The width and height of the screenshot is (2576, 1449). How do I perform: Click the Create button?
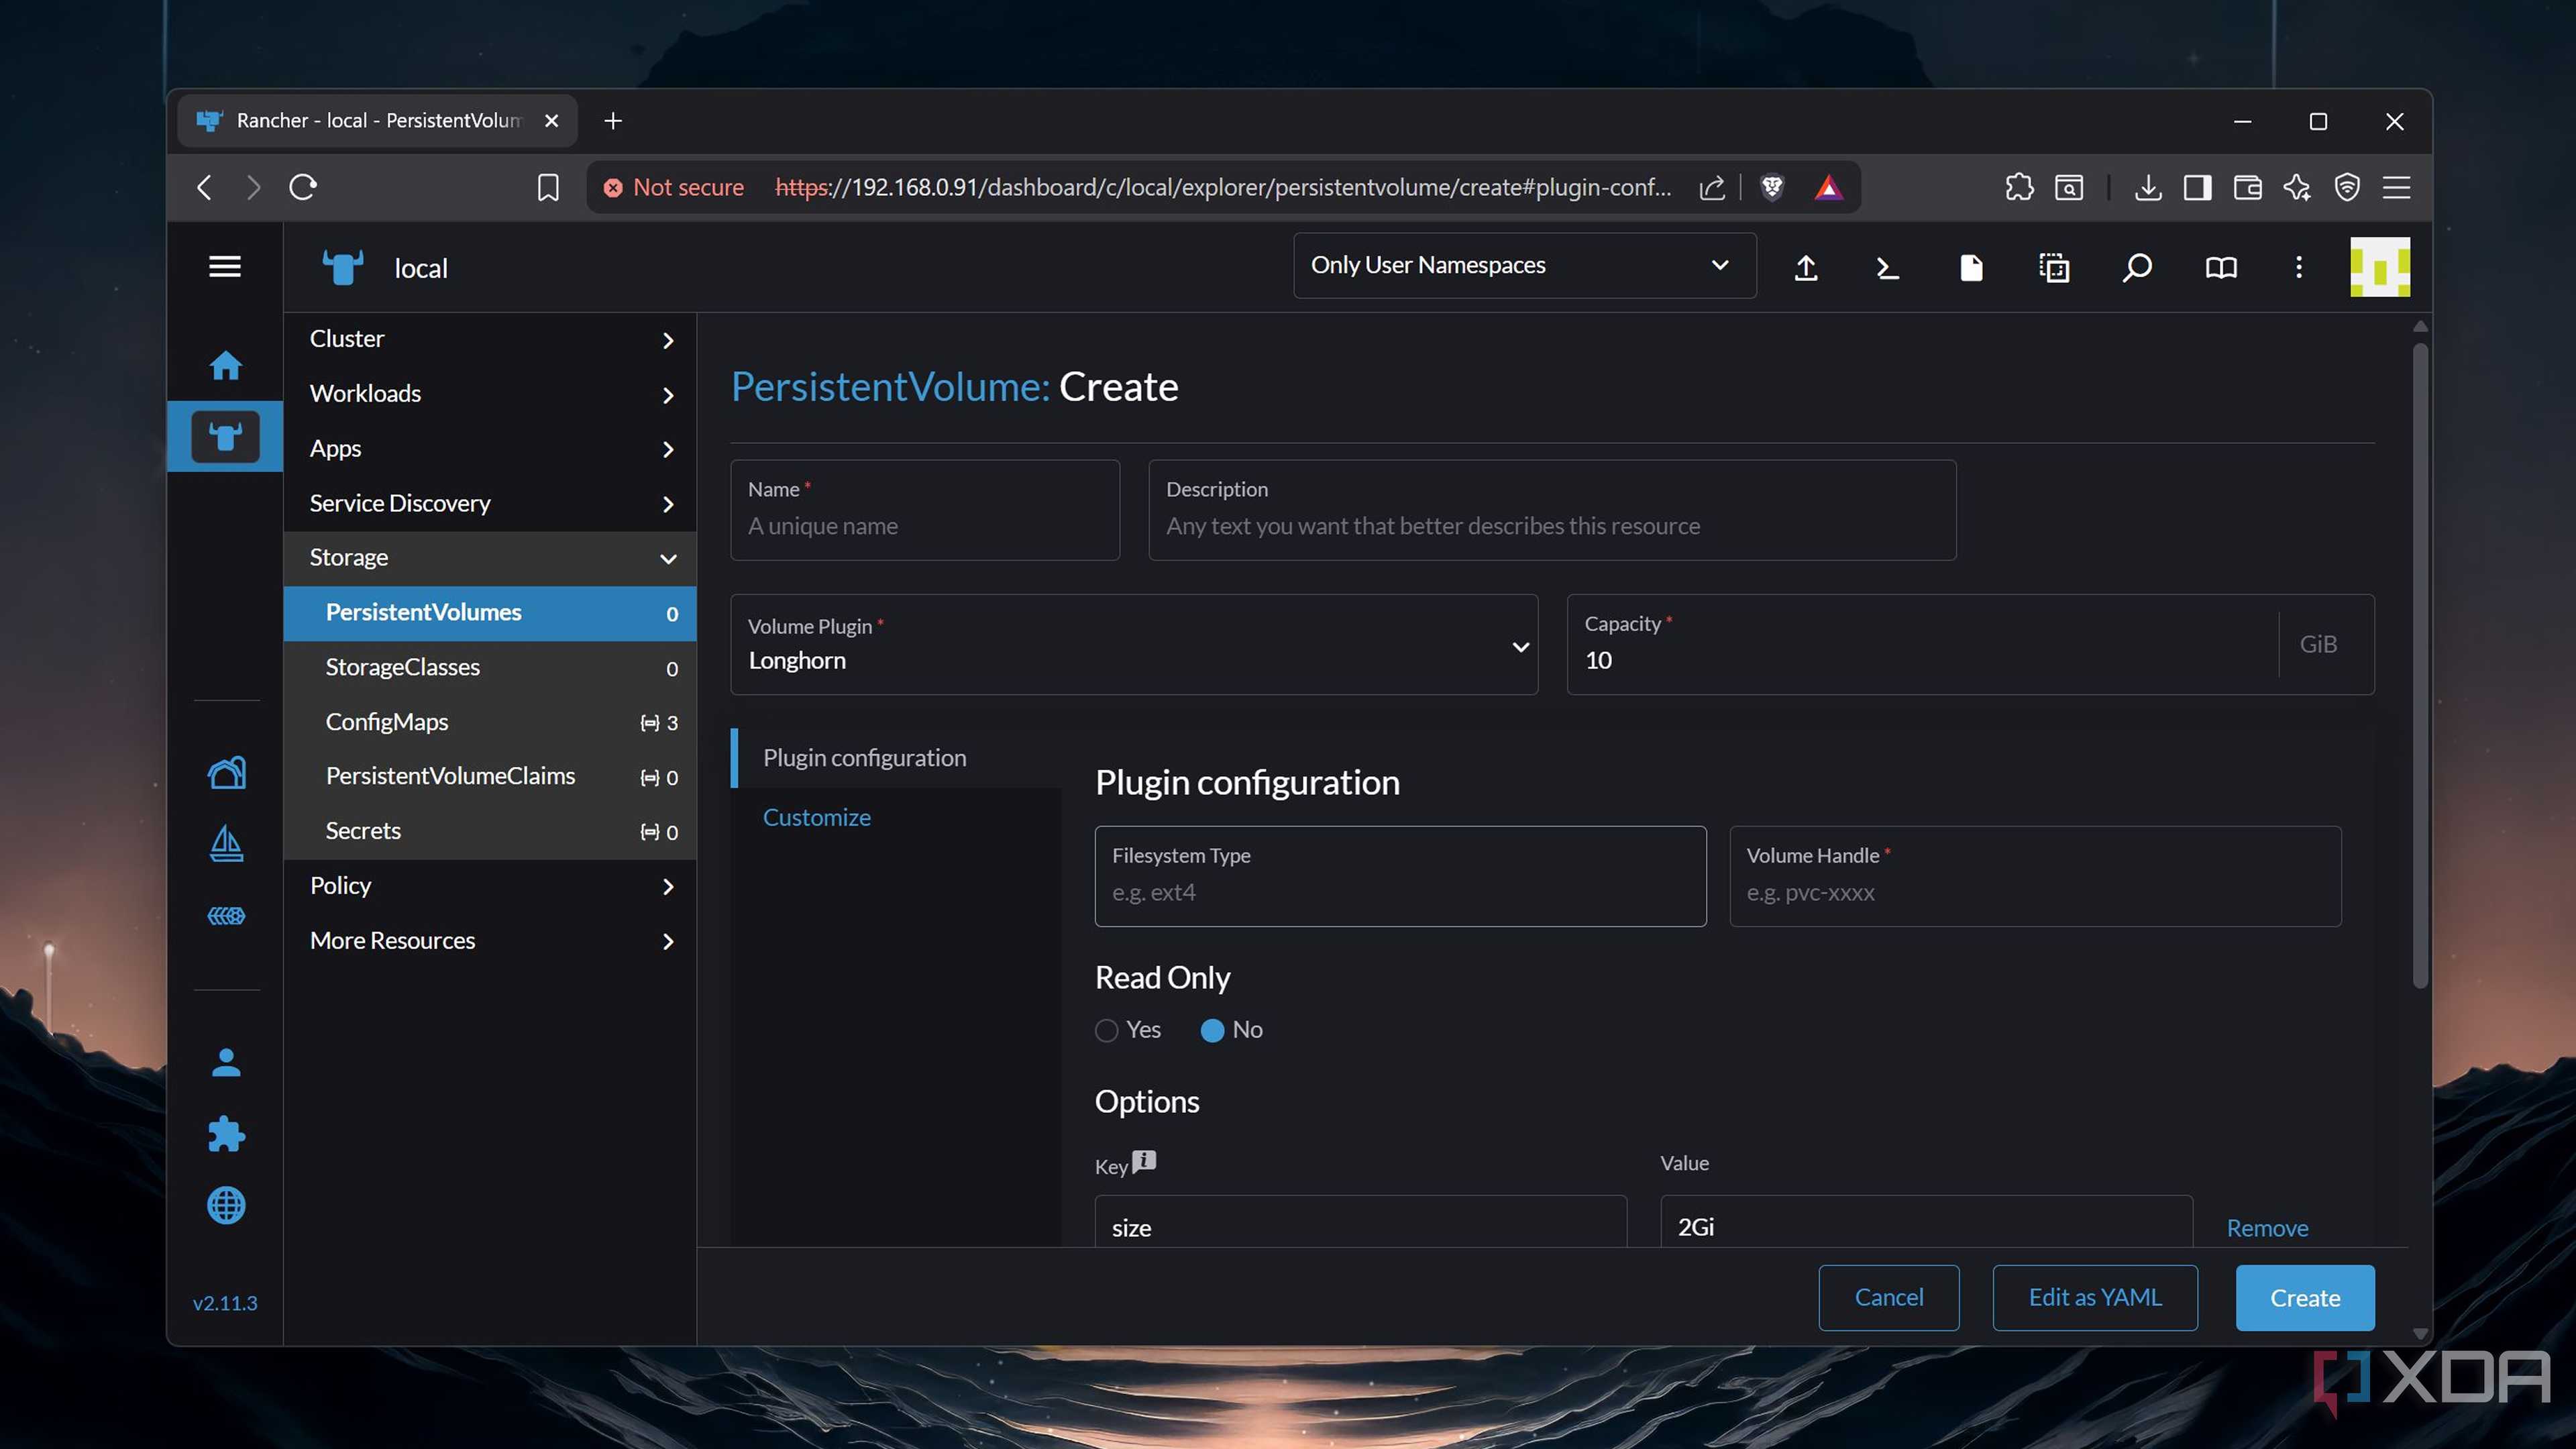pos(2305,1298)
